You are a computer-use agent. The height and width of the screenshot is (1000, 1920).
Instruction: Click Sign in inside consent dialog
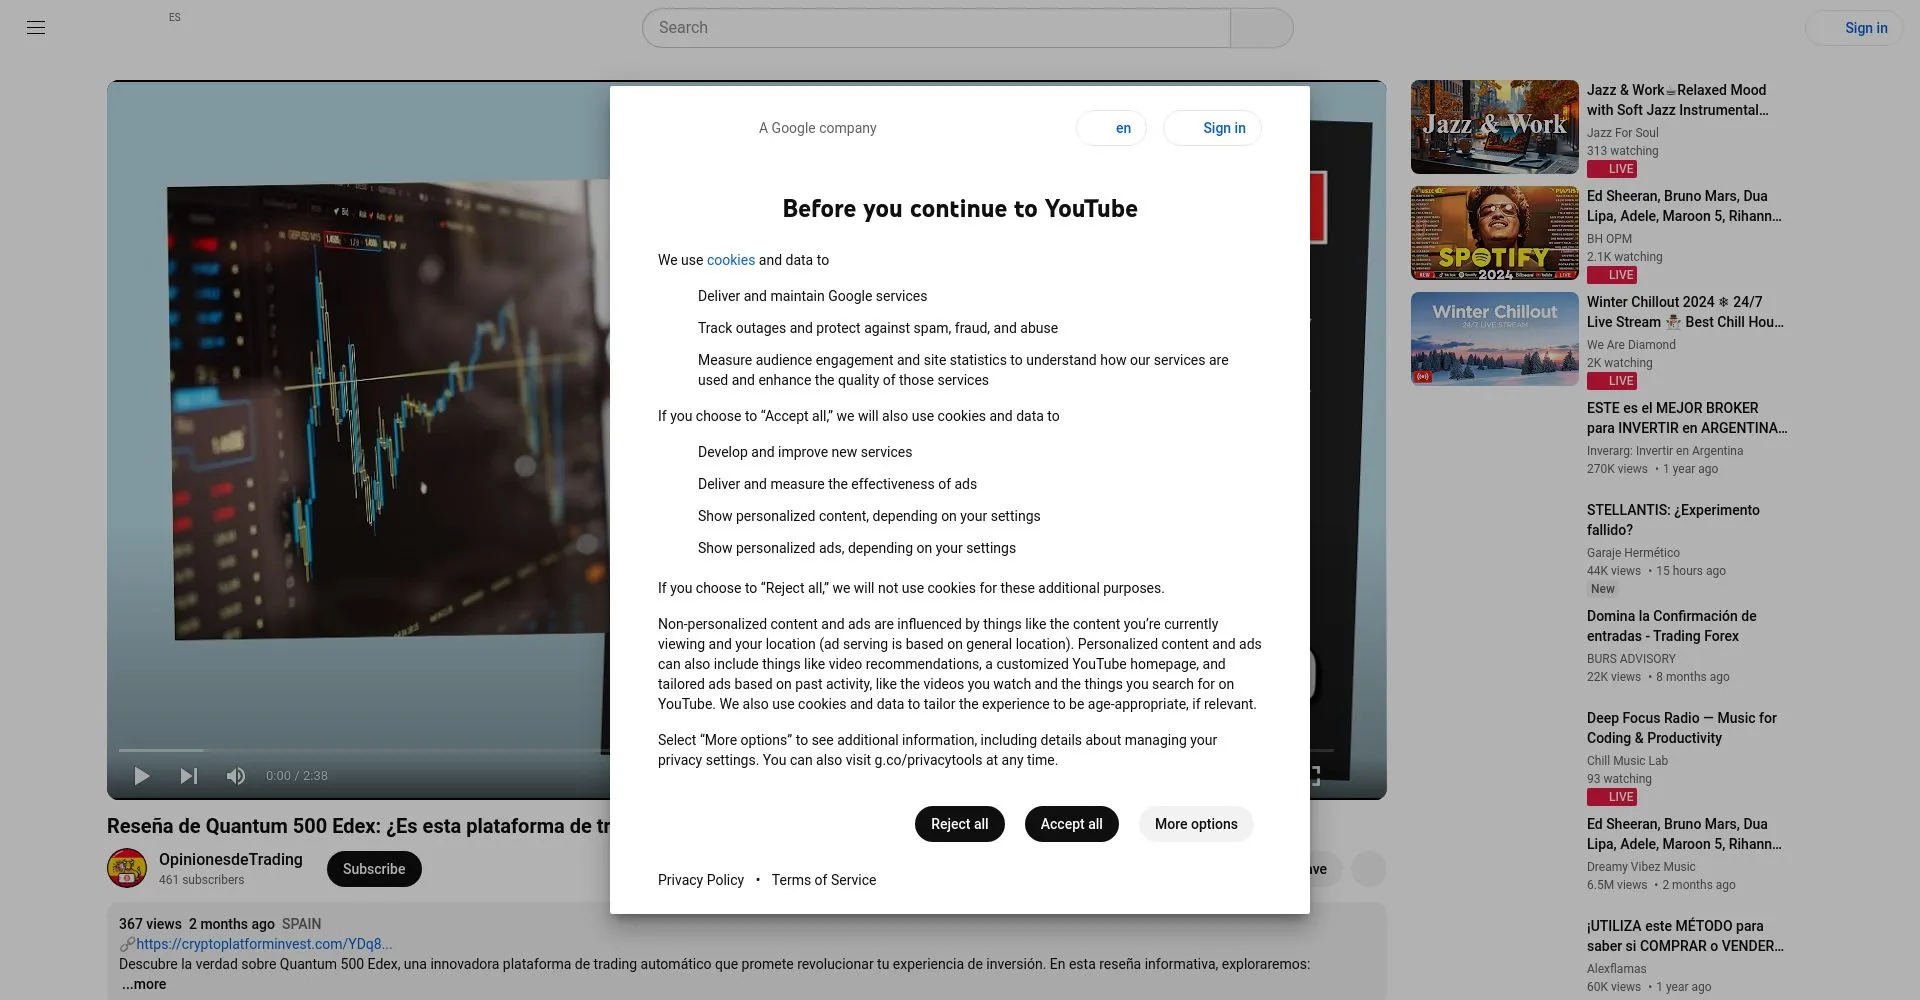[1212, 128]
